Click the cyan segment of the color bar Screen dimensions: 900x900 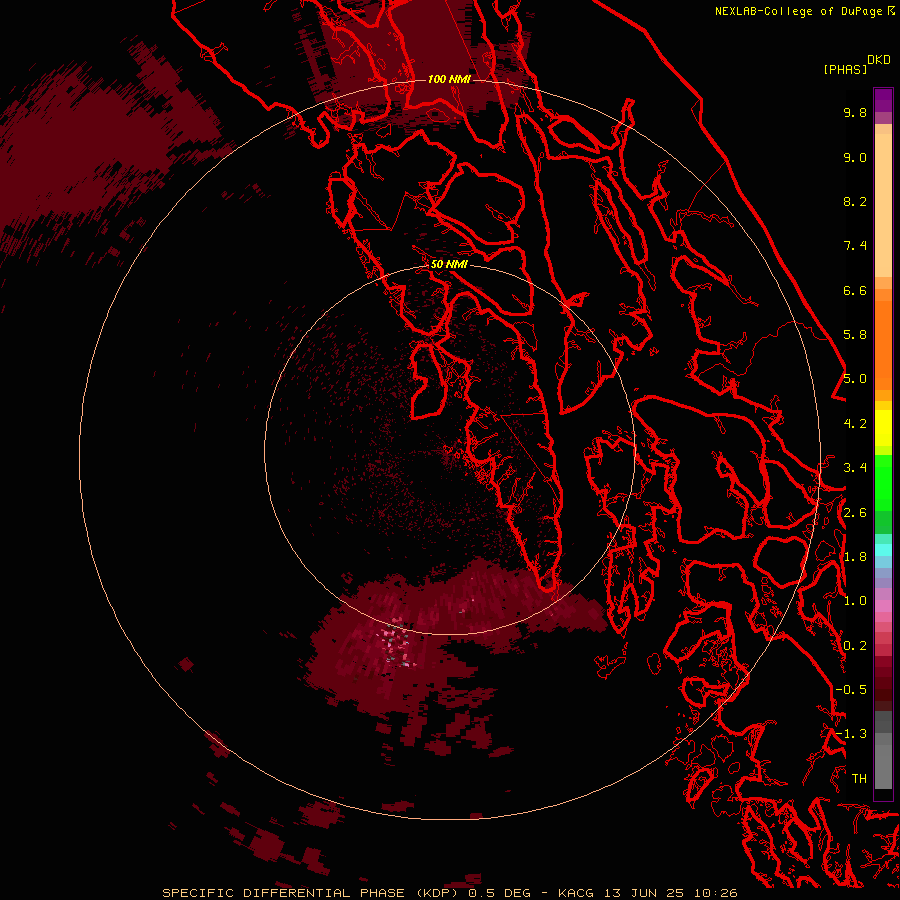(x=883, y=549)
